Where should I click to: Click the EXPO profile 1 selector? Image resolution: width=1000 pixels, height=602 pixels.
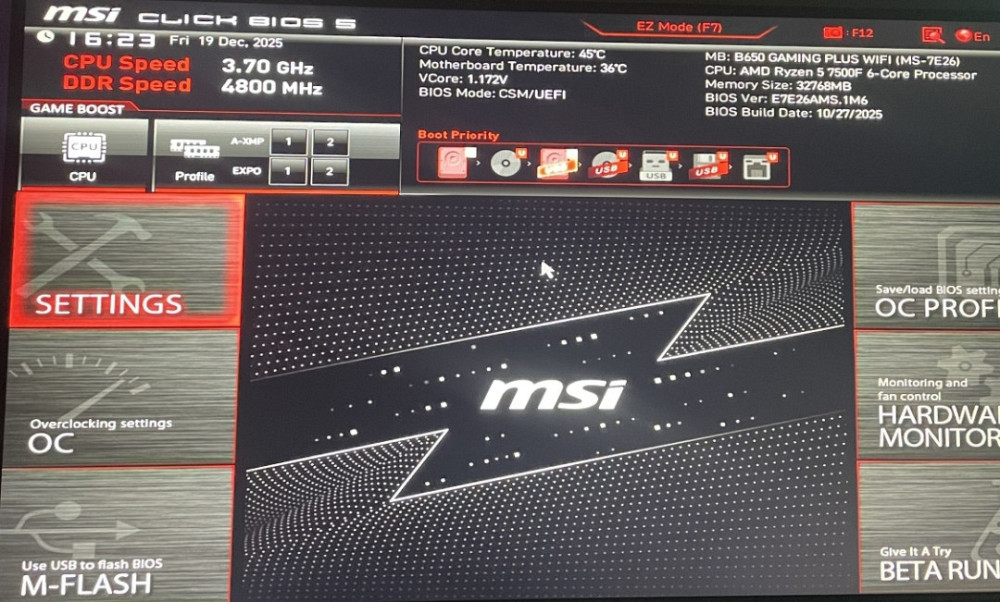(x=289, y=170)
